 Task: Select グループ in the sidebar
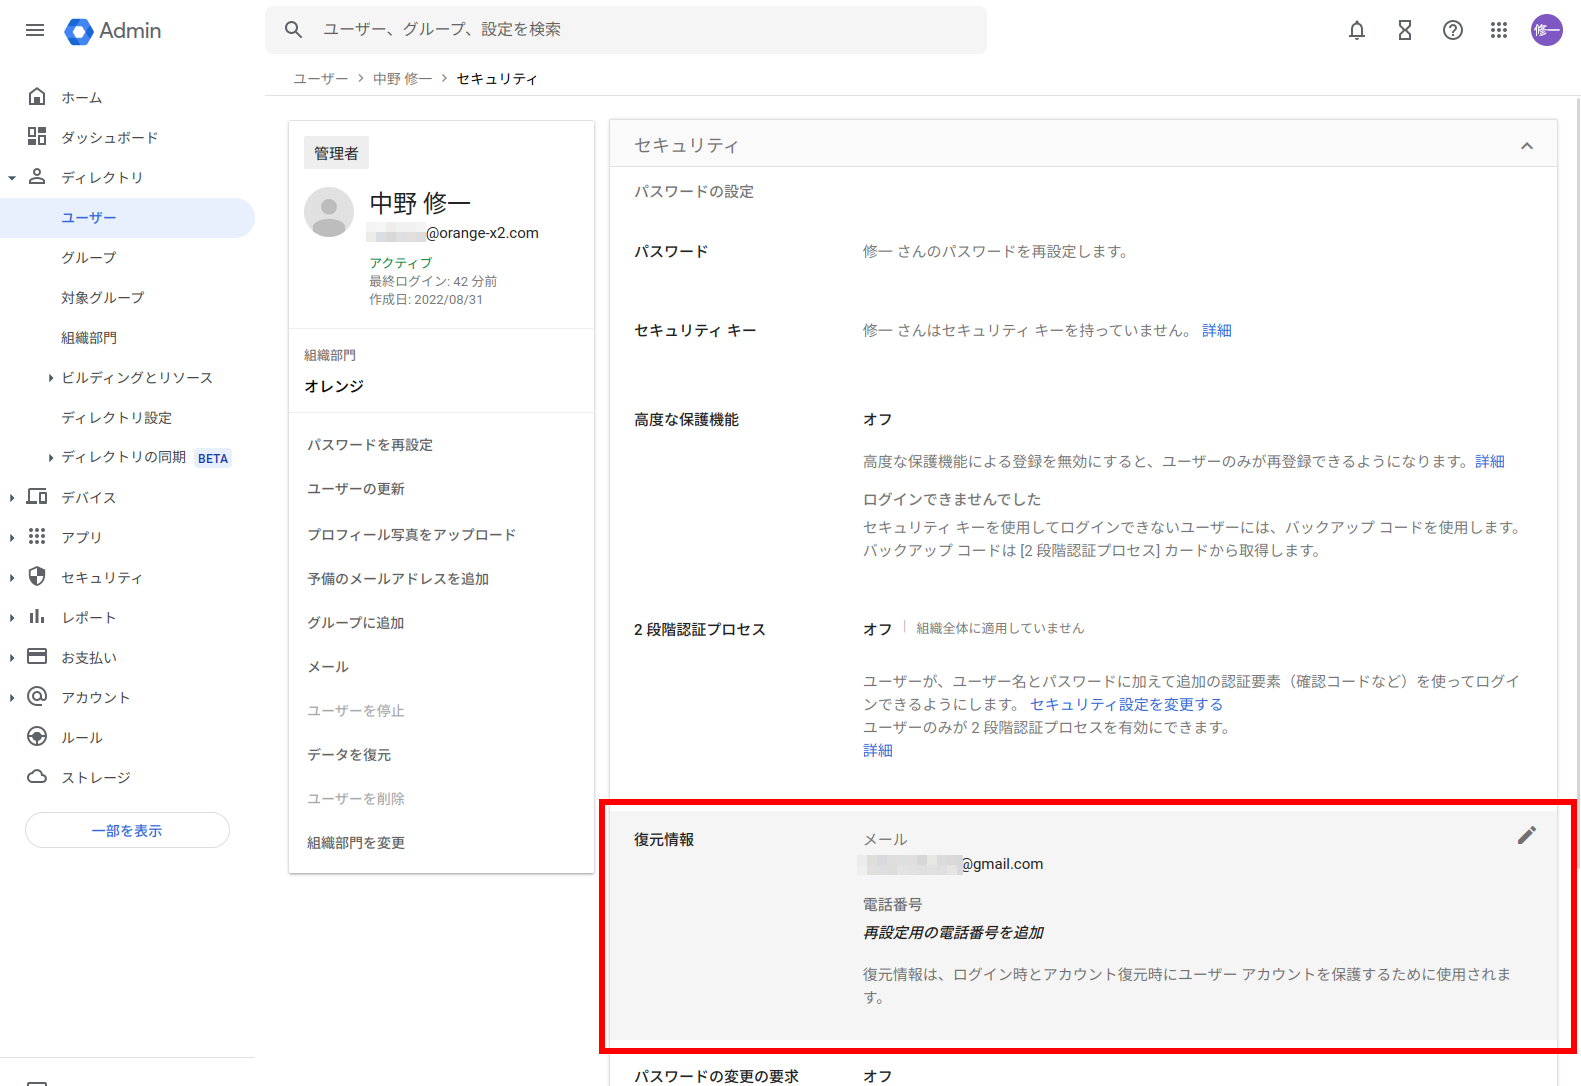tap(89, 258)
